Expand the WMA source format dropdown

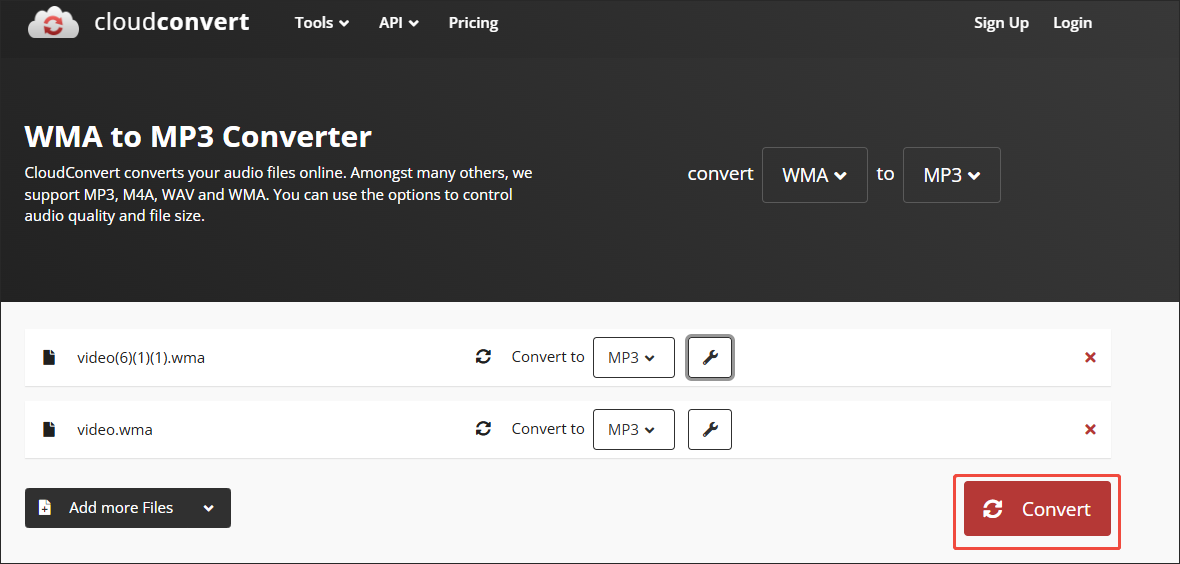(814, 175)
